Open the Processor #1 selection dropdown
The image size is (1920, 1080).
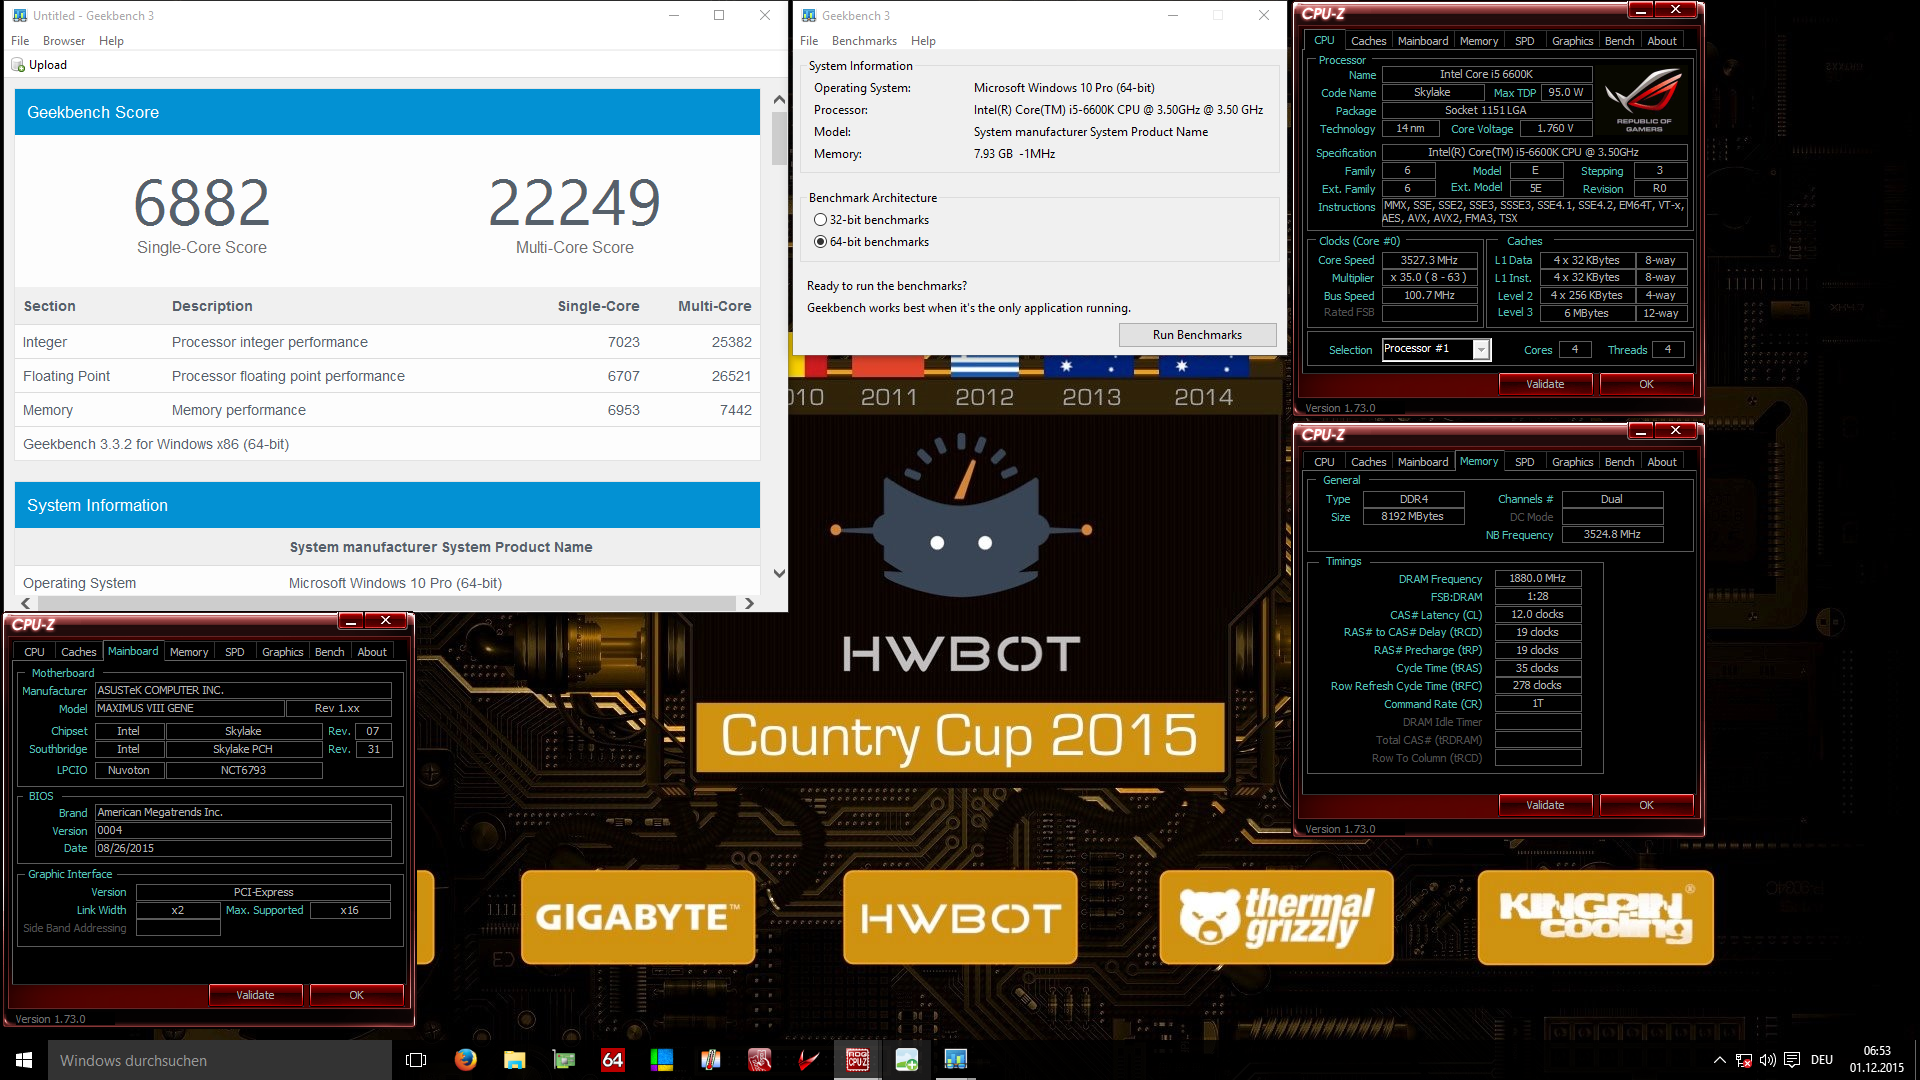[x=1481, y=349]
